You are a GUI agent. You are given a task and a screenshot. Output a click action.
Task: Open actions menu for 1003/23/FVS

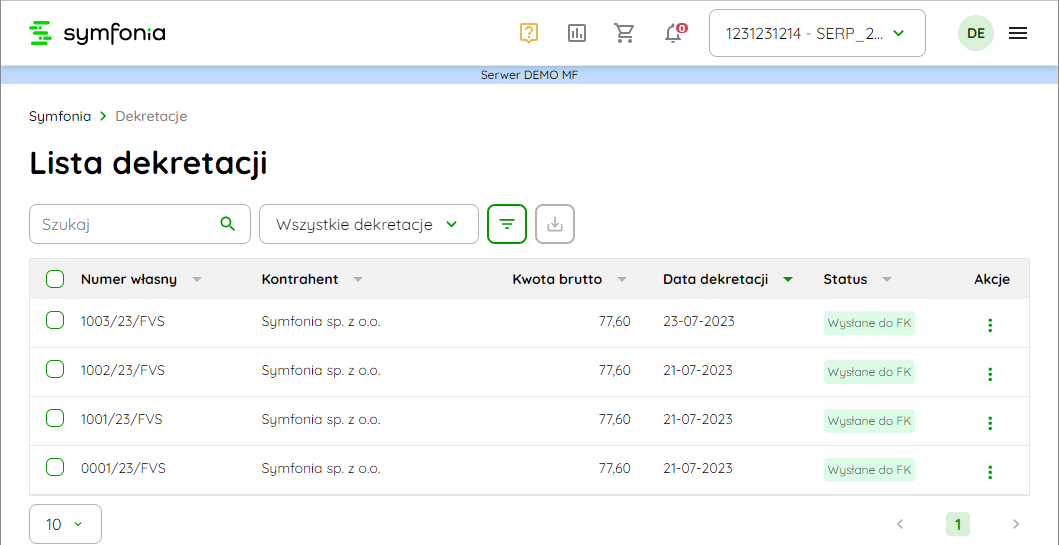coord(990,325)
